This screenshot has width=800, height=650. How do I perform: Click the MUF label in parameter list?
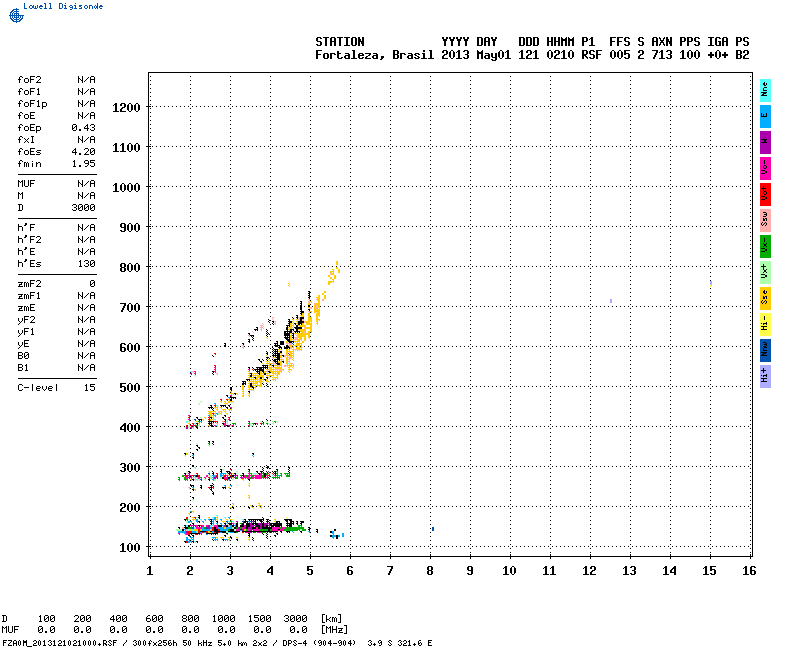26,184
